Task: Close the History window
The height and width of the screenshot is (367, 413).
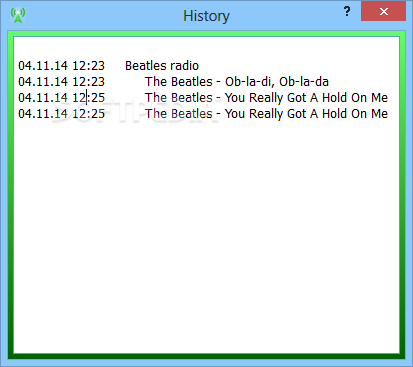Action: coord(383,11)
